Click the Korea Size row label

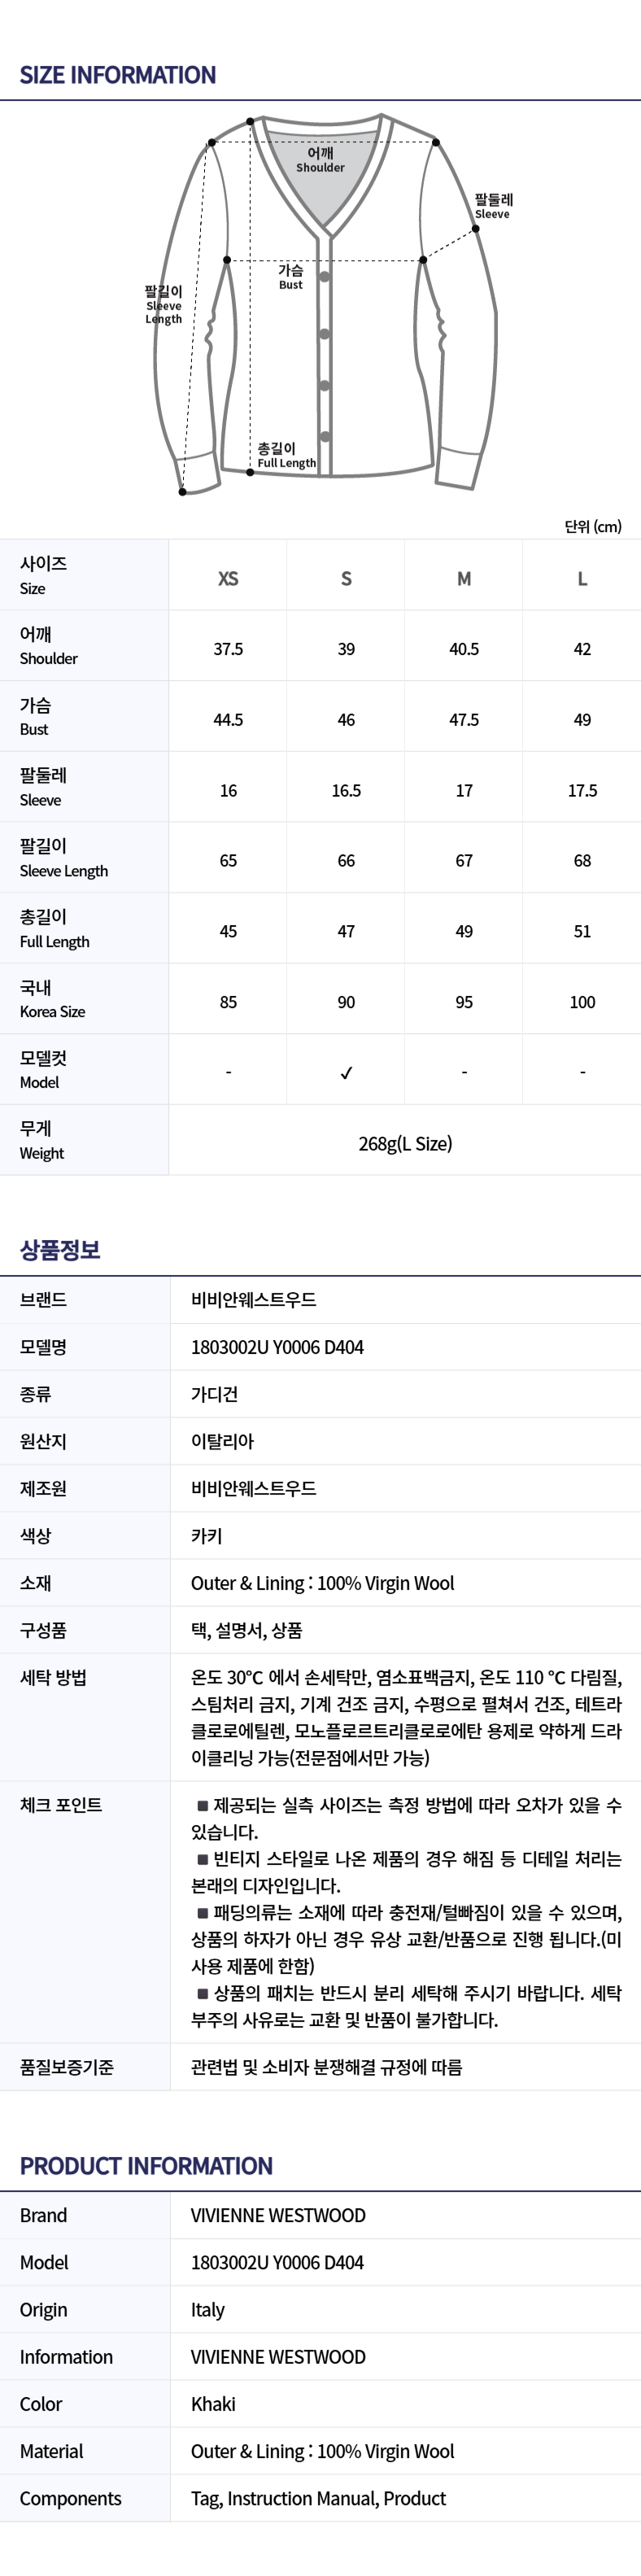pyautogui.click(x=52, y=999)
